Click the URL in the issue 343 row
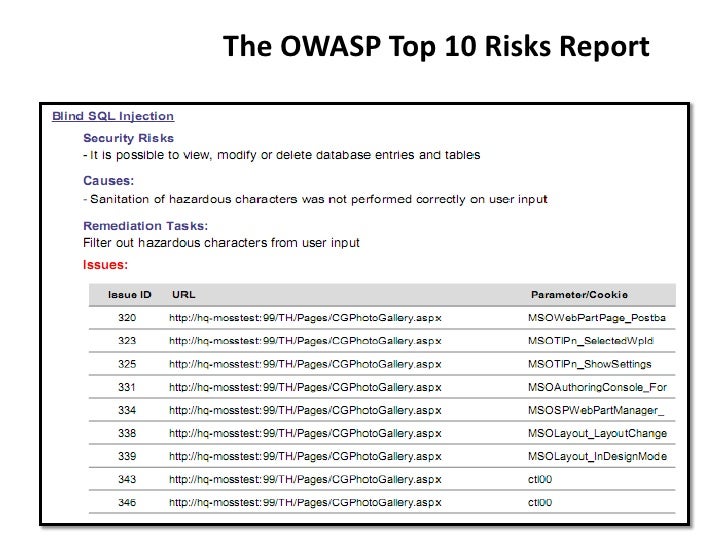Screen dimensions: 728x546 pos(305,479)
